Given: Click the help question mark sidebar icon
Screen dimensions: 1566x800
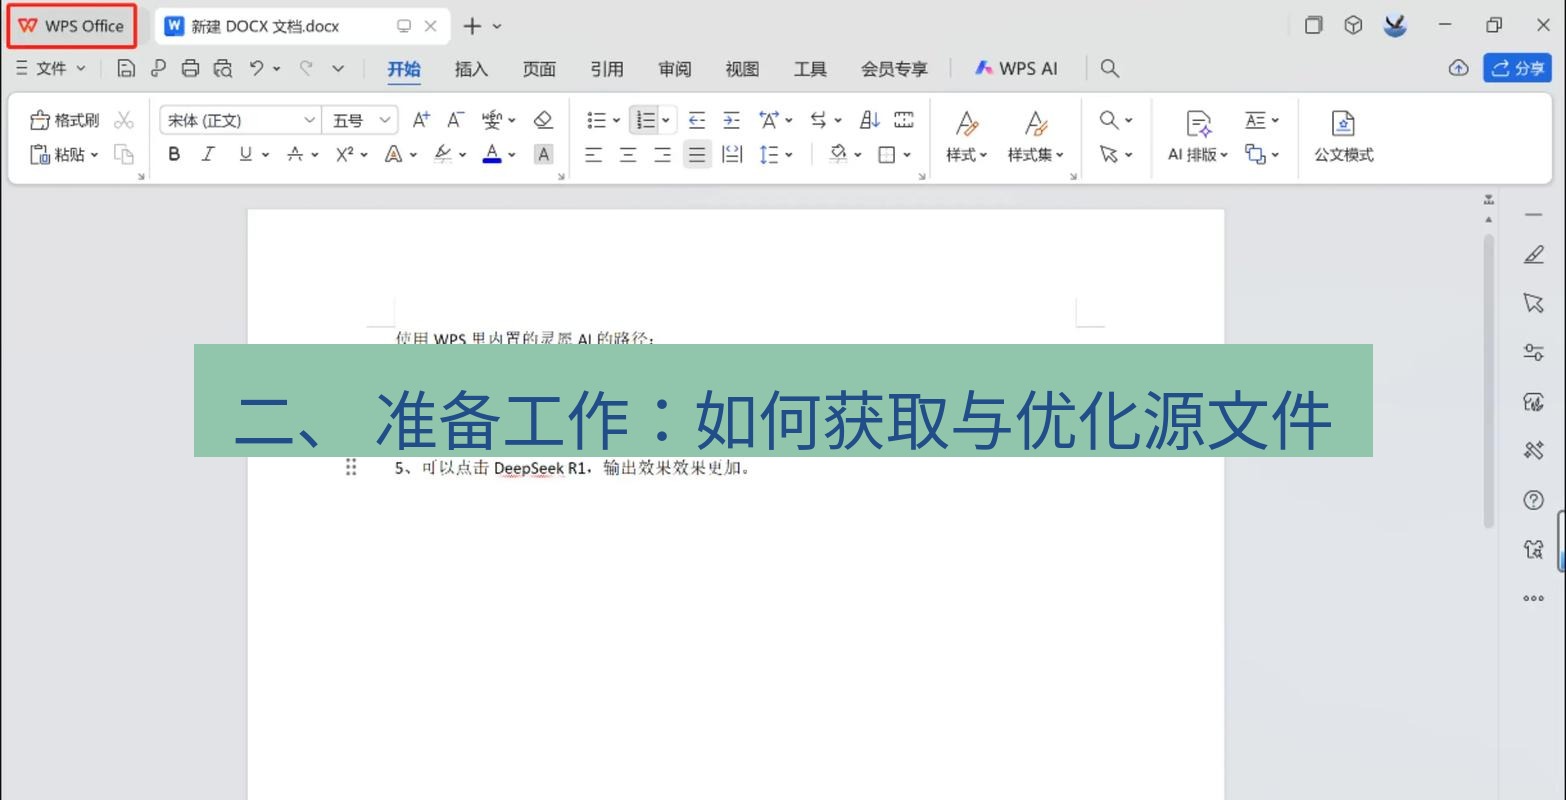Looking at the screenshot, I should pos(1533,500).
